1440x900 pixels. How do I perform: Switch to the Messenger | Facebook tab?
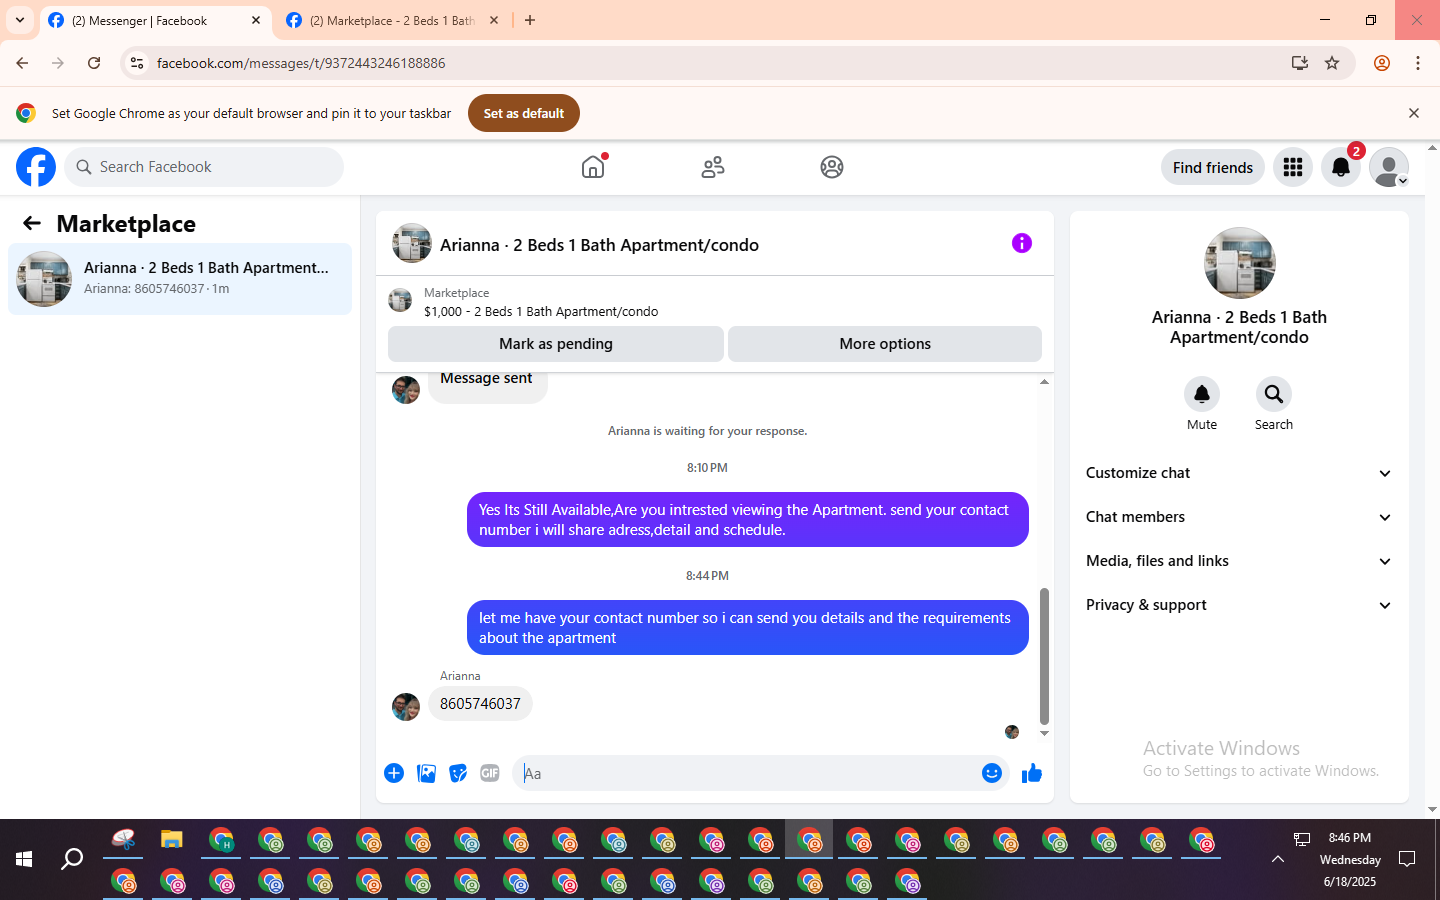(x=155, y=21)
